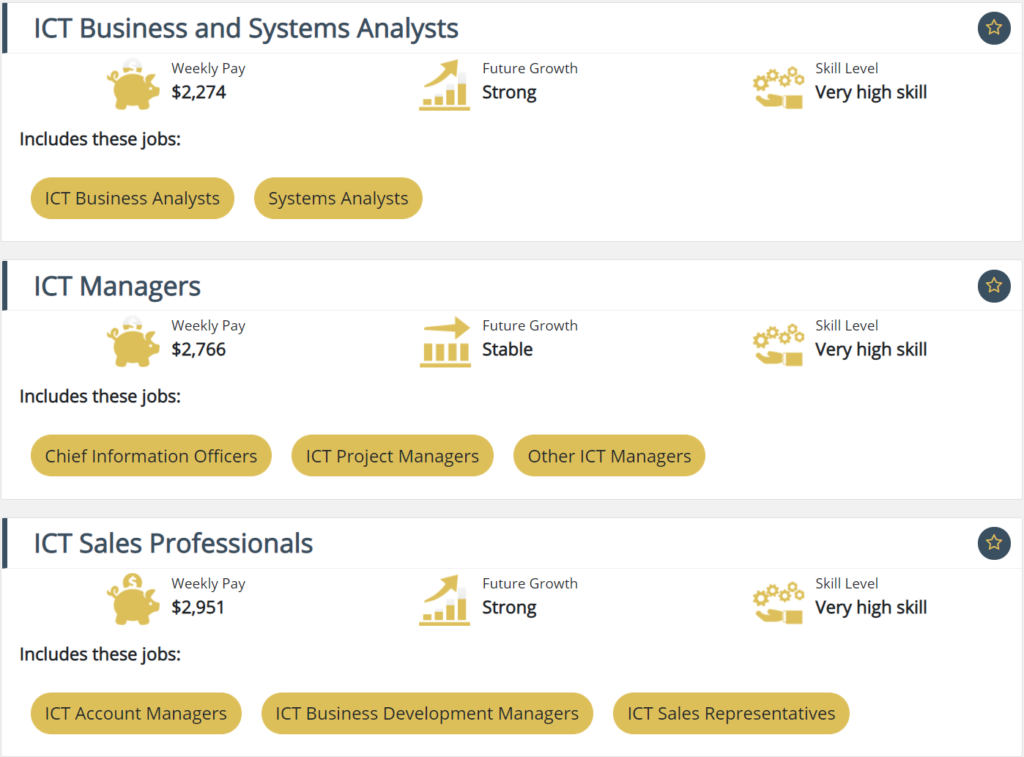Select Chief Information Officers job pill
1024x757 pixels.
[x=151, y=456]
